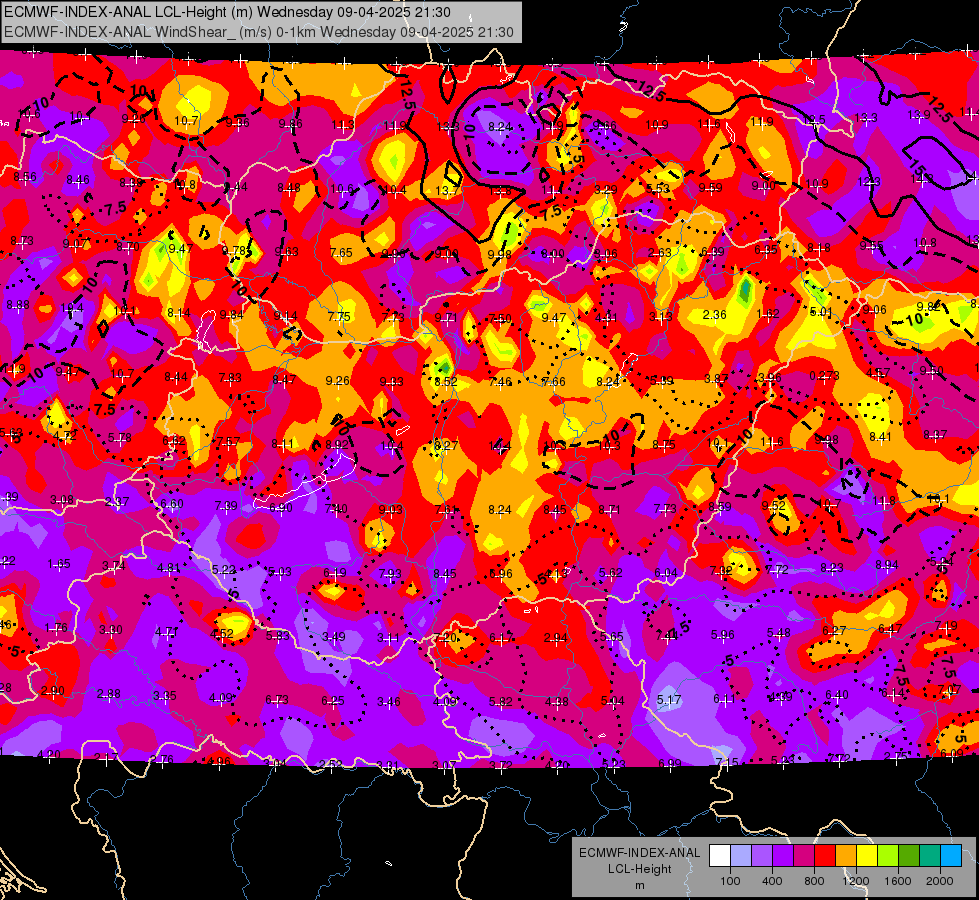
Task: Click the wind shear value 5.01
Action: (822, 311)
